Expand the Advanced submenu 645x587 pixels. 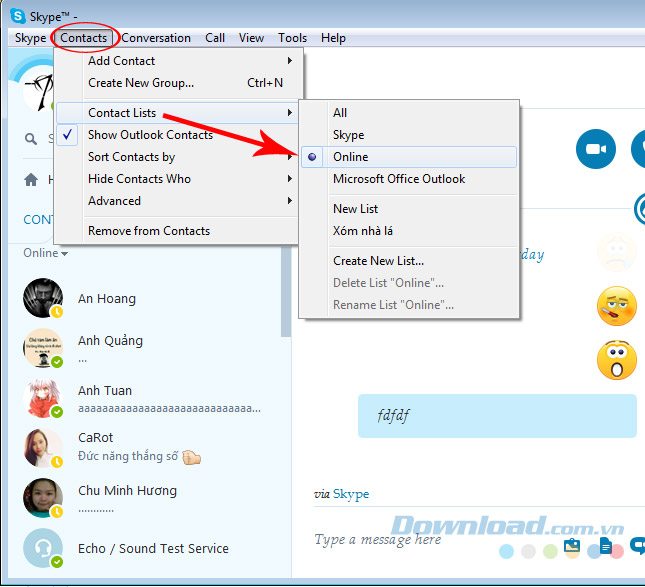click(x=177, y=201)
